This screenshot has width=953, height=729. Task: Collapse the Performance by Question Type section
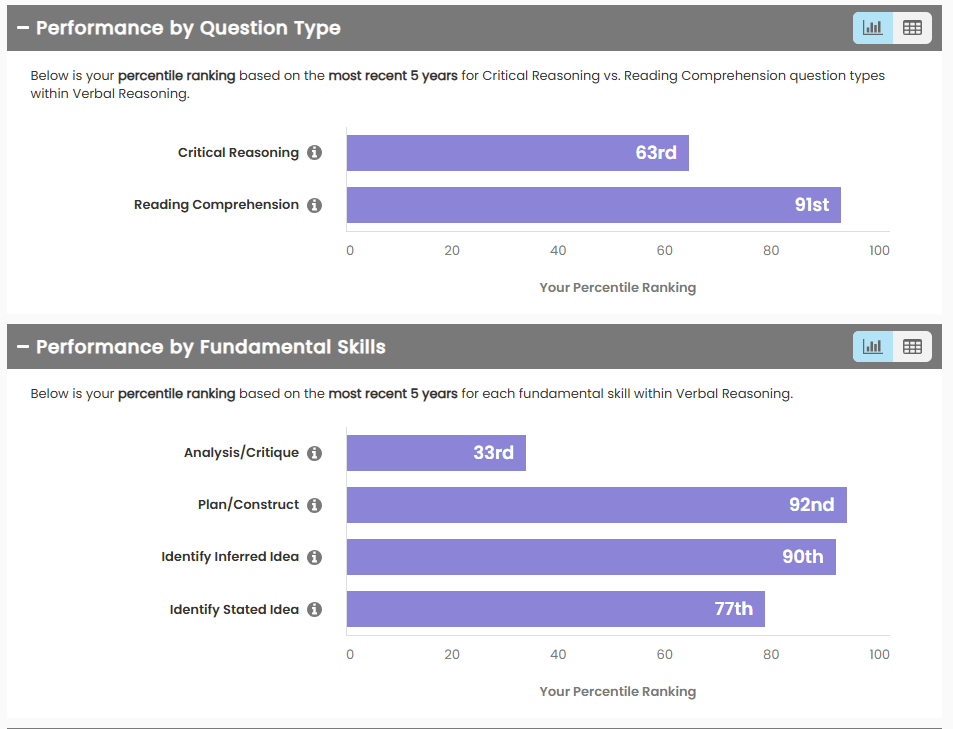23,28
